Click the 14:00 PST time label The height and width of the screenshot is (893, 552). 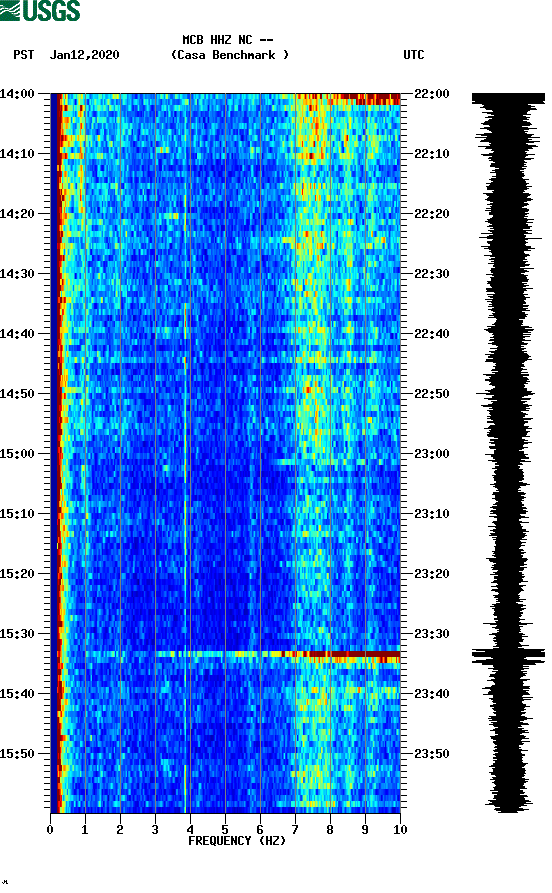[17, 93]
